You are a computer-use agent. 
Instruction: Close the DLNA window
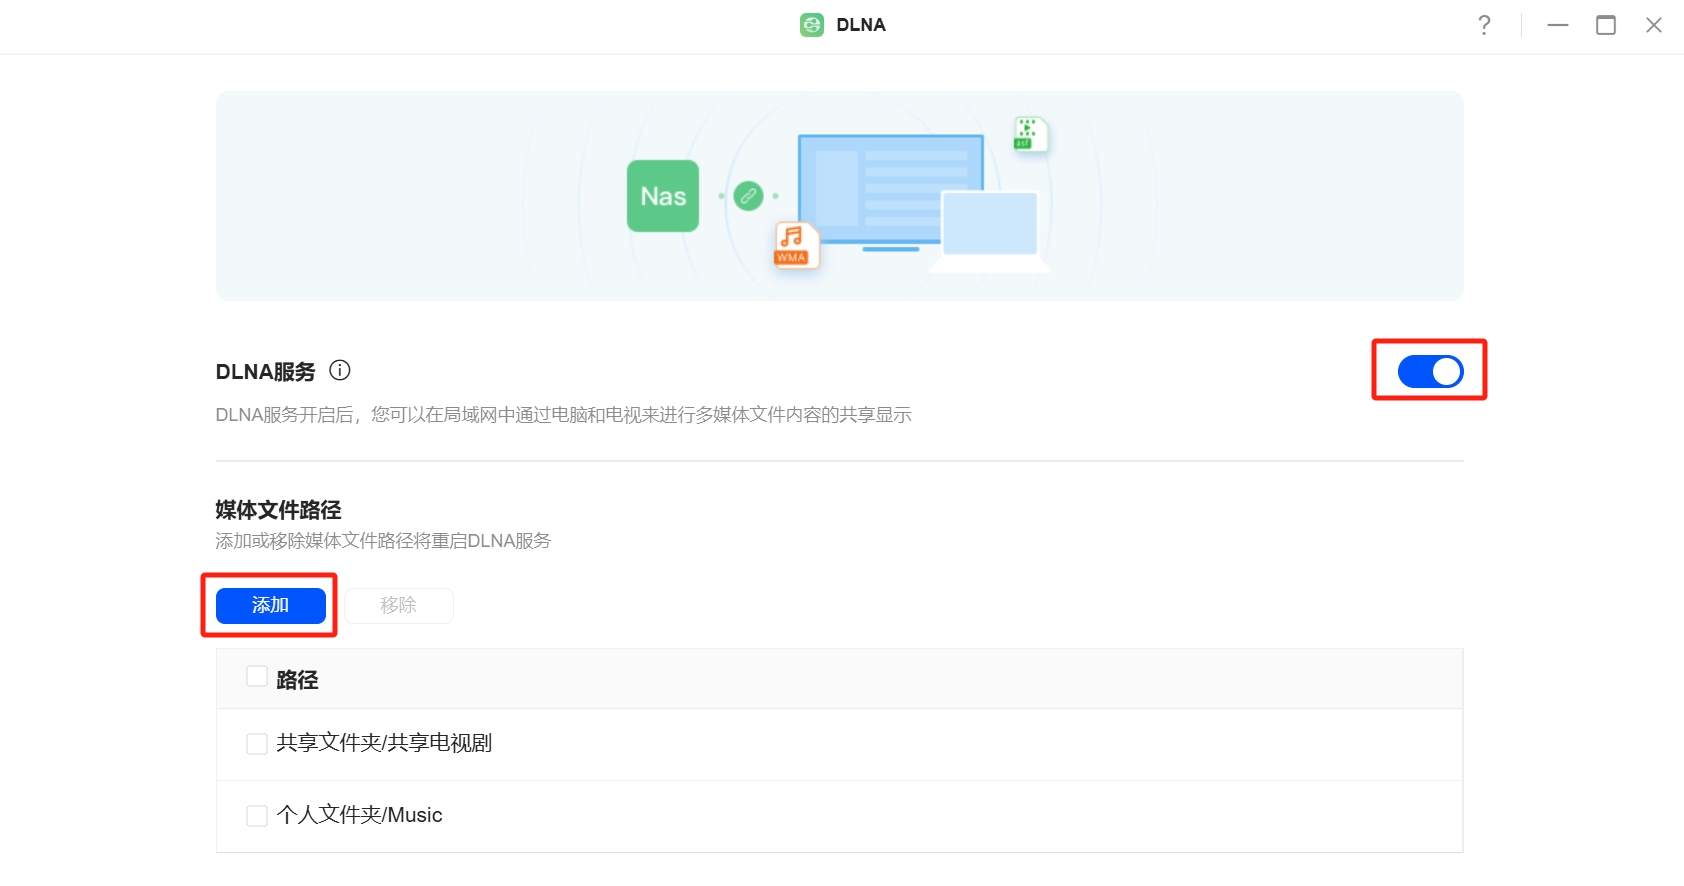click(x=1654, y=25)
